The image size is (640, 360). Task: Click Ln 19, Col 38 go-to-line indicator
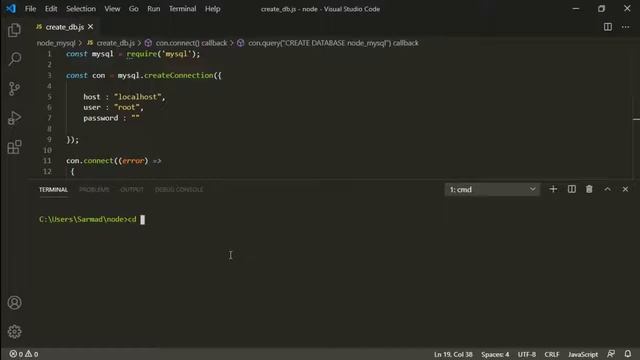pos(453,354)
